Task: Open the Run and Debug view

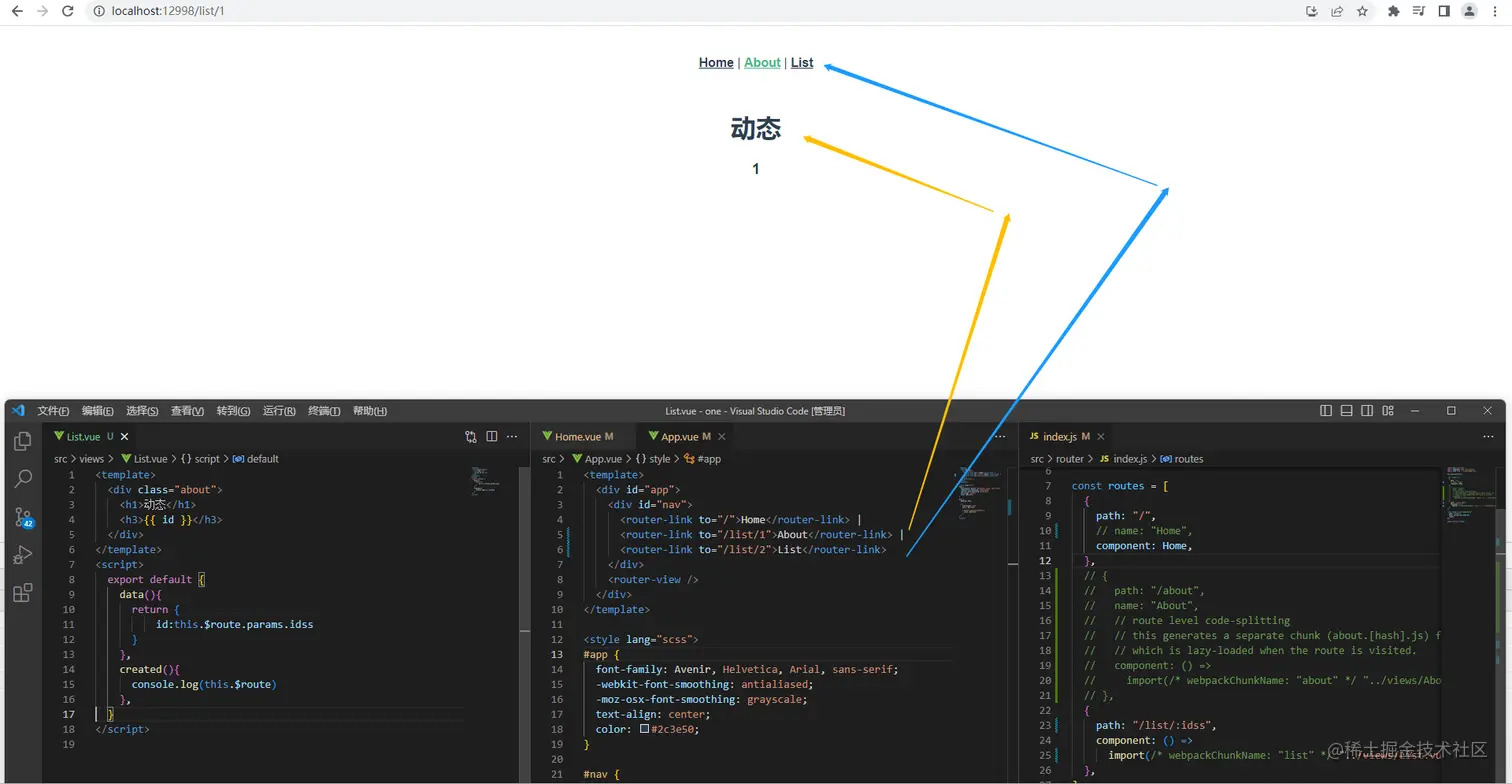Action: point(22,555)
